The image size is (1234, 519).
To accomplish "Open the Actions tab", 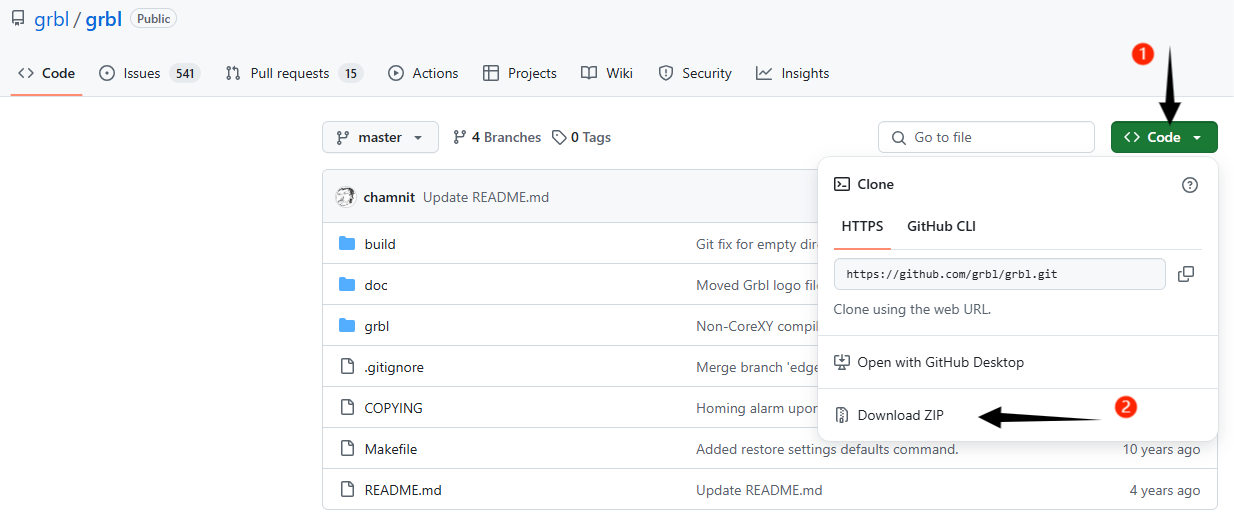I will click(x=423, y=73).
